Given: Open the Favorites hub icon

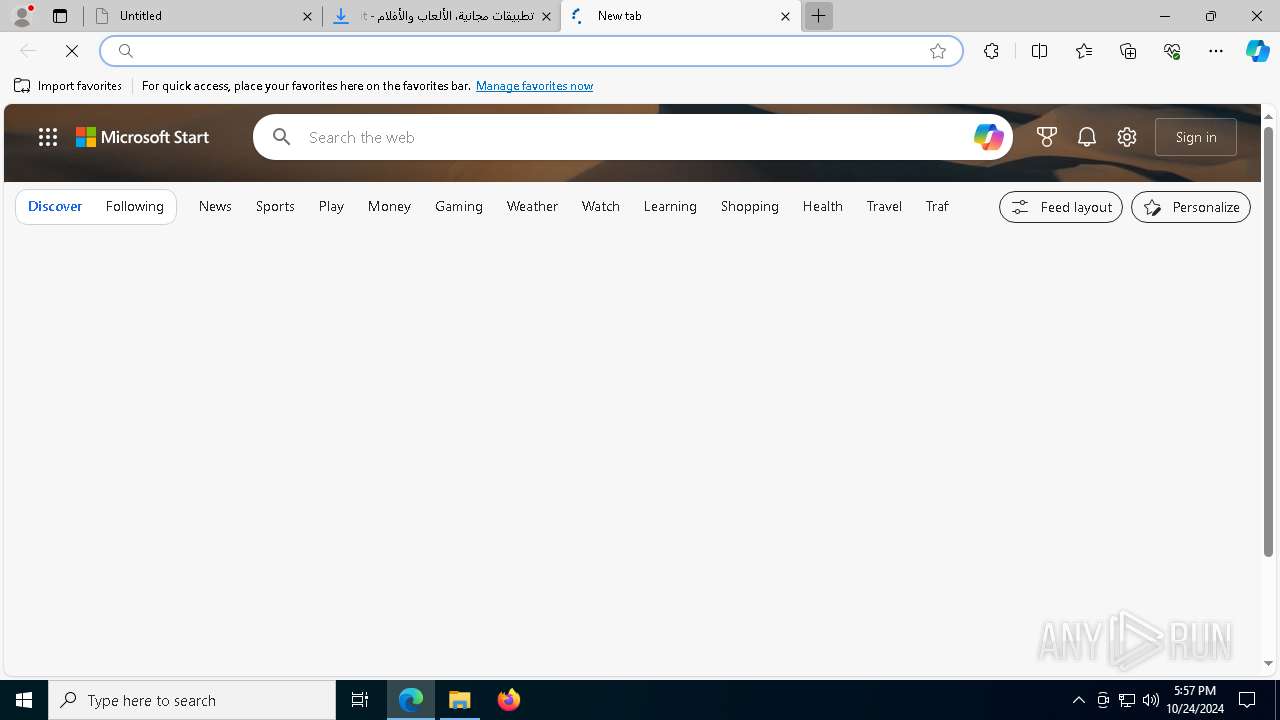Looking at the screenshot, I should pyautogui.click(x=1084, y=51).
